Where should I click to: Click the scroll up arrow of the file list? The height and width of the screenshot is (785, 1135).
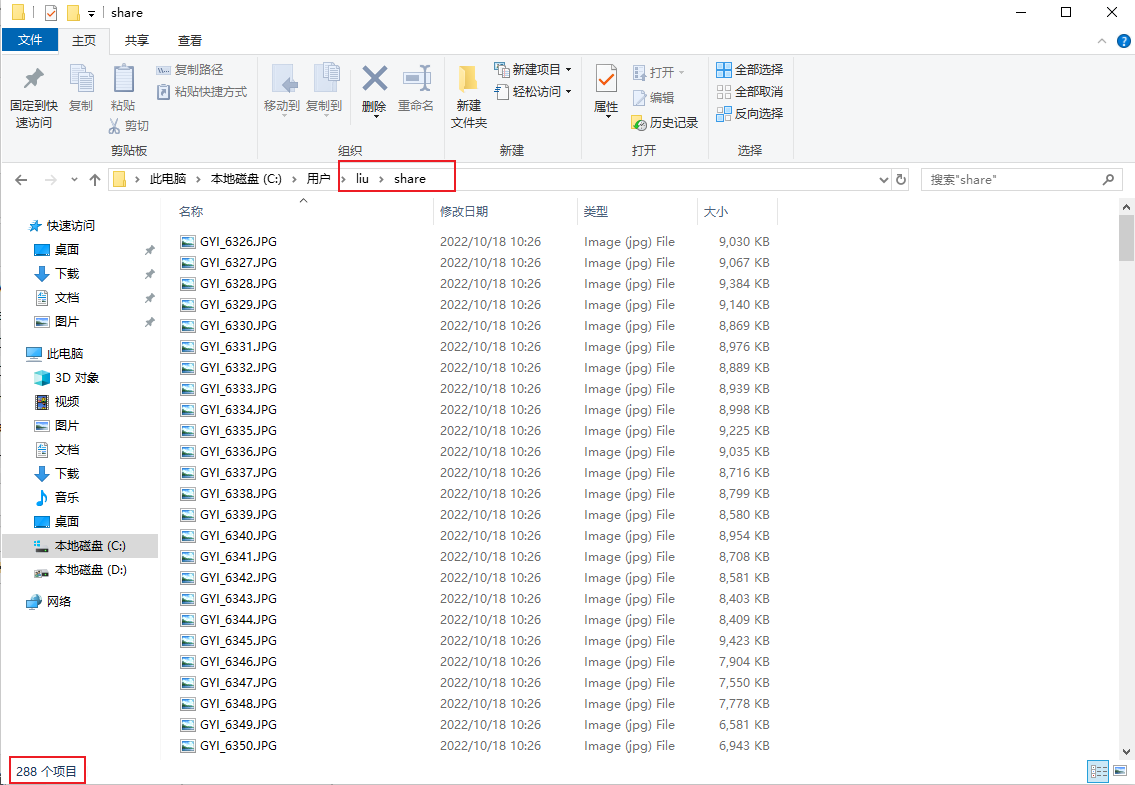click(x=1126, y=207)
